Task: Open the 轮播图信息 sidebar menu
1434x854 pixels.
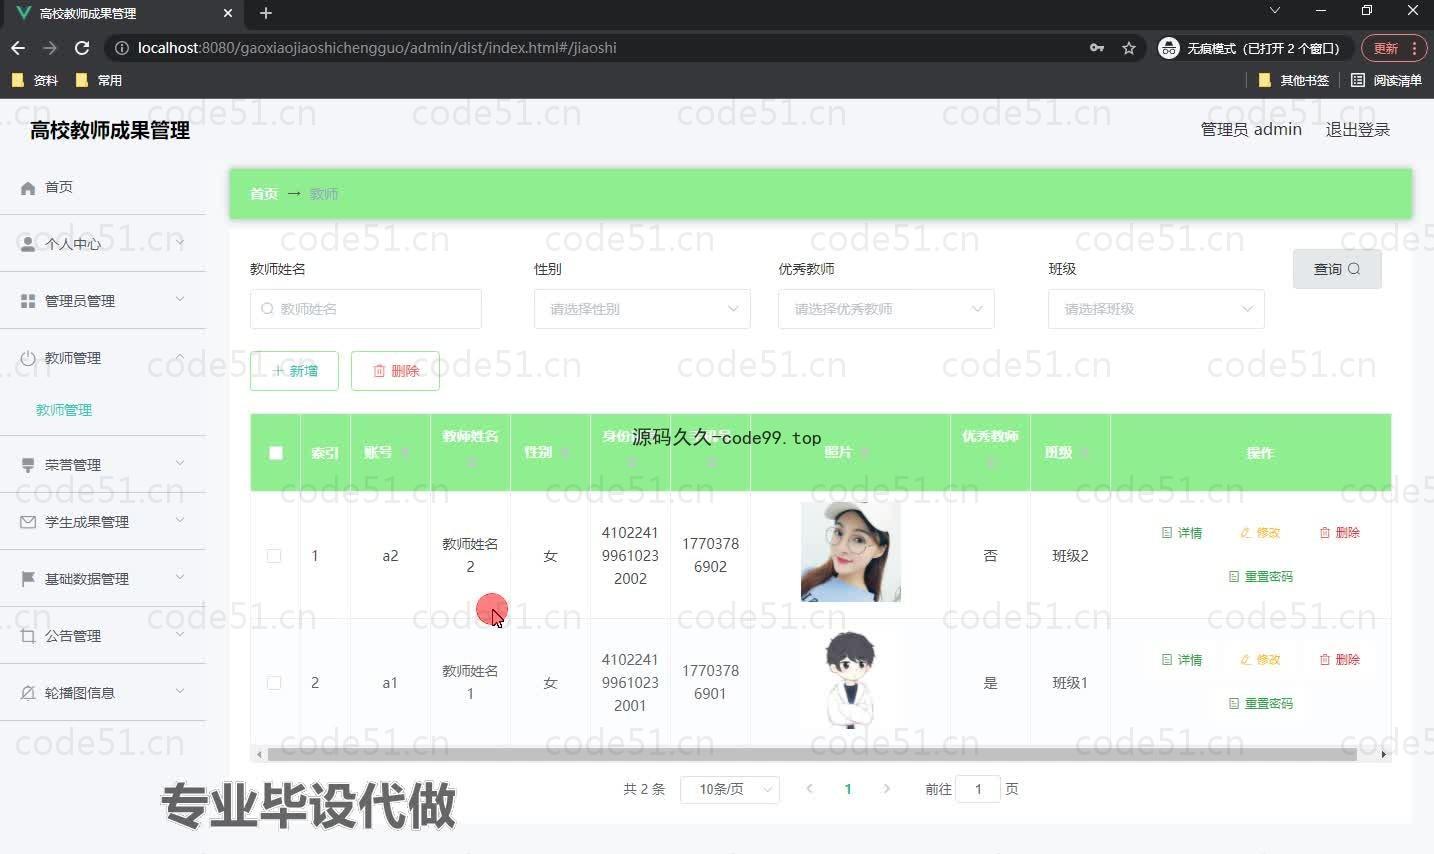Action: pos(103,693)
